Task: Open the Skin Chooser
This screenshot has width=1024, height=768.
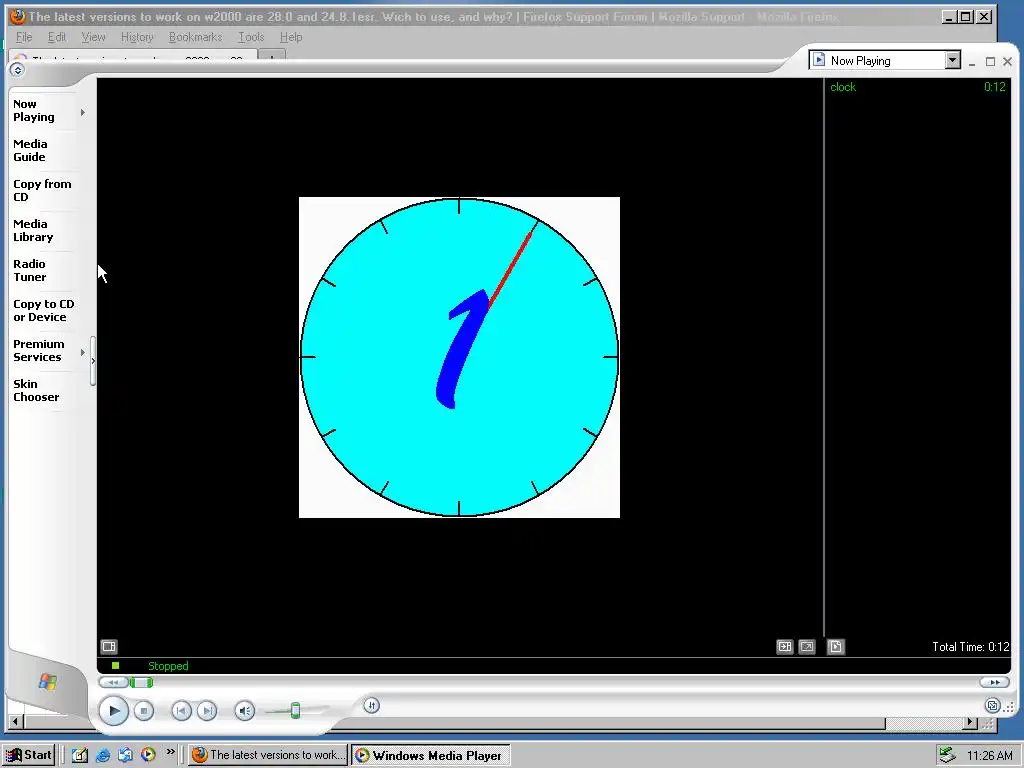Action: (36, 391)
